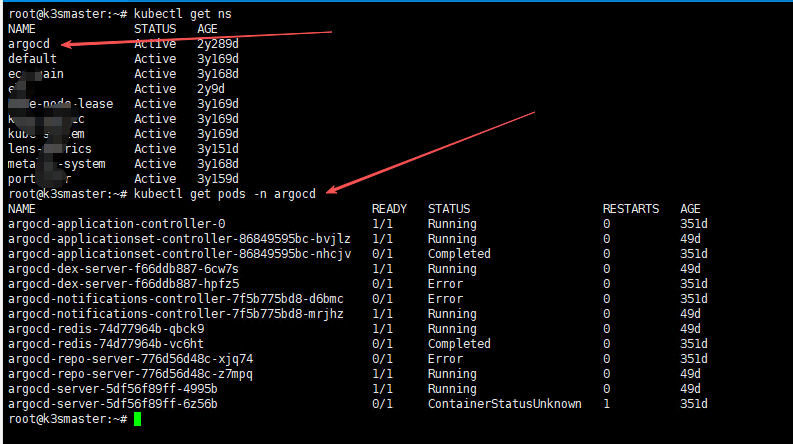Click the namespace table 'NAME' header
Viewport: 793px width, 444px height.
[x=22, y=29]
